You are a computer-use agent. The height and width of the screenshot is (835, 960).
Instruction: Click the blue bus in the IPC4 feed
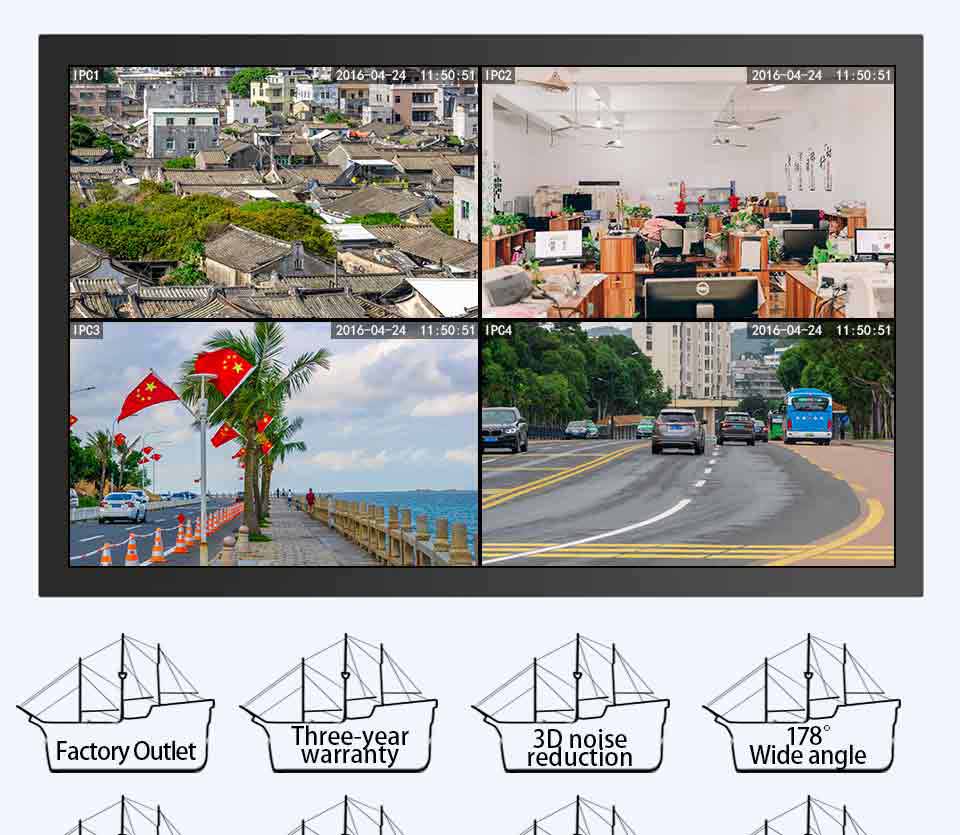point(808,416)
